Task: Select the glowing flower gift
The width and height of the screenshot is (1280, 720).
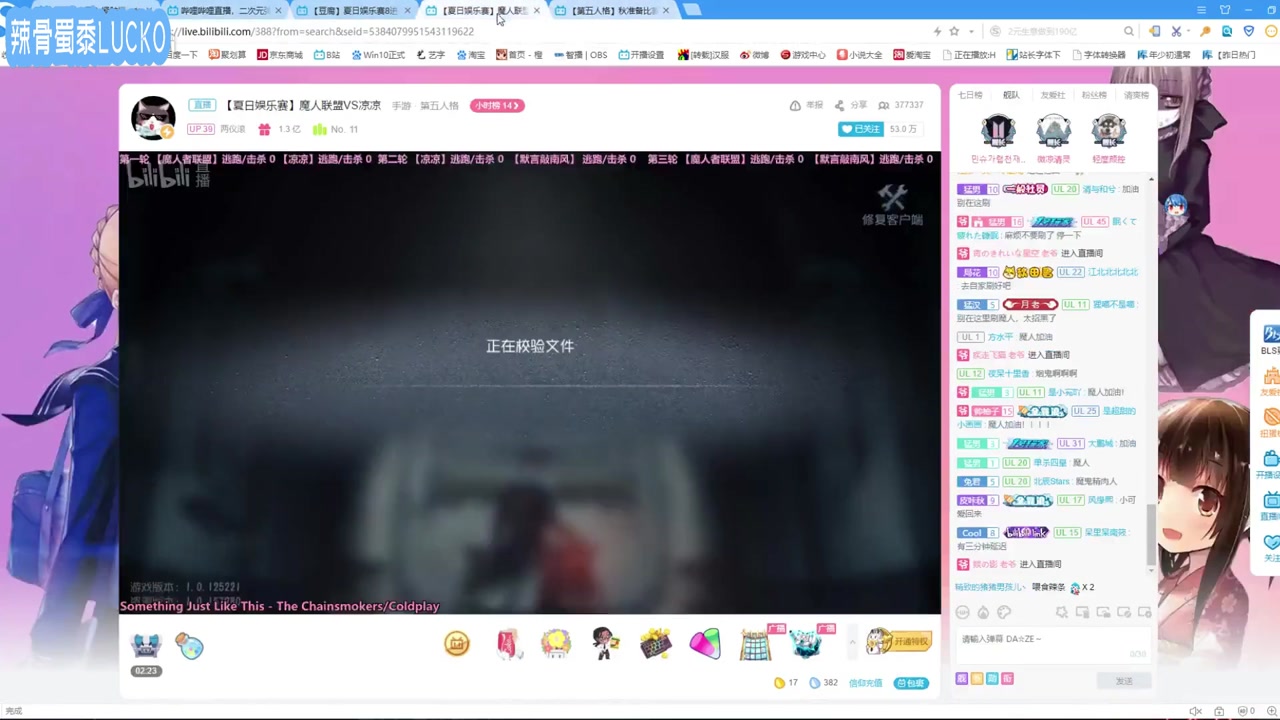Action: click(x=556, y=643)
